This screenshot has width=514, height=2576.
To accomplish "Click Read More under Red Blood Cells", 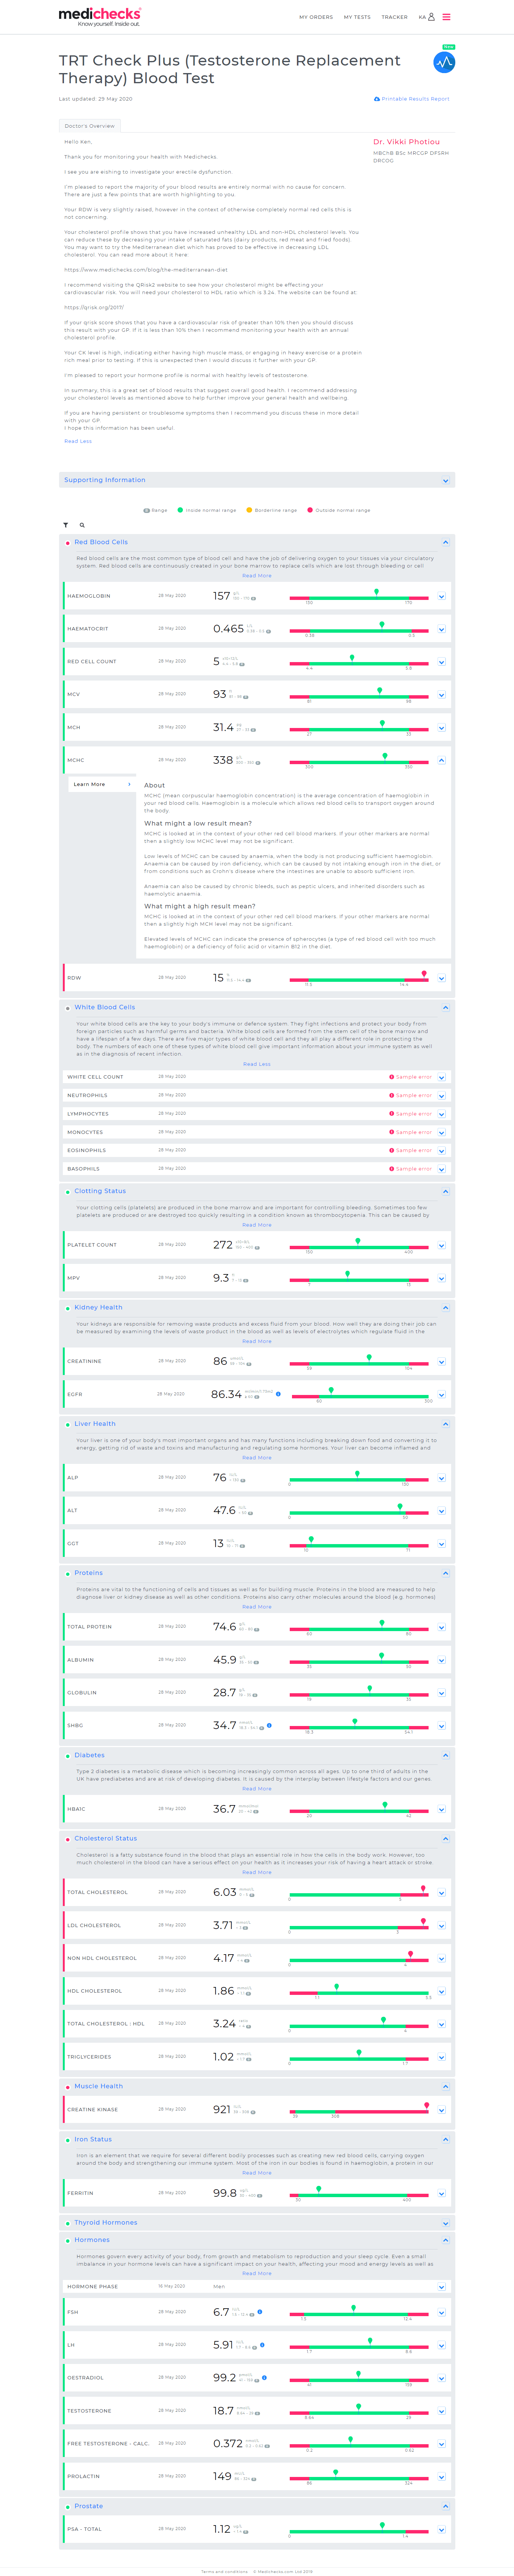I will pyautogui.click(x=257, y=576).
